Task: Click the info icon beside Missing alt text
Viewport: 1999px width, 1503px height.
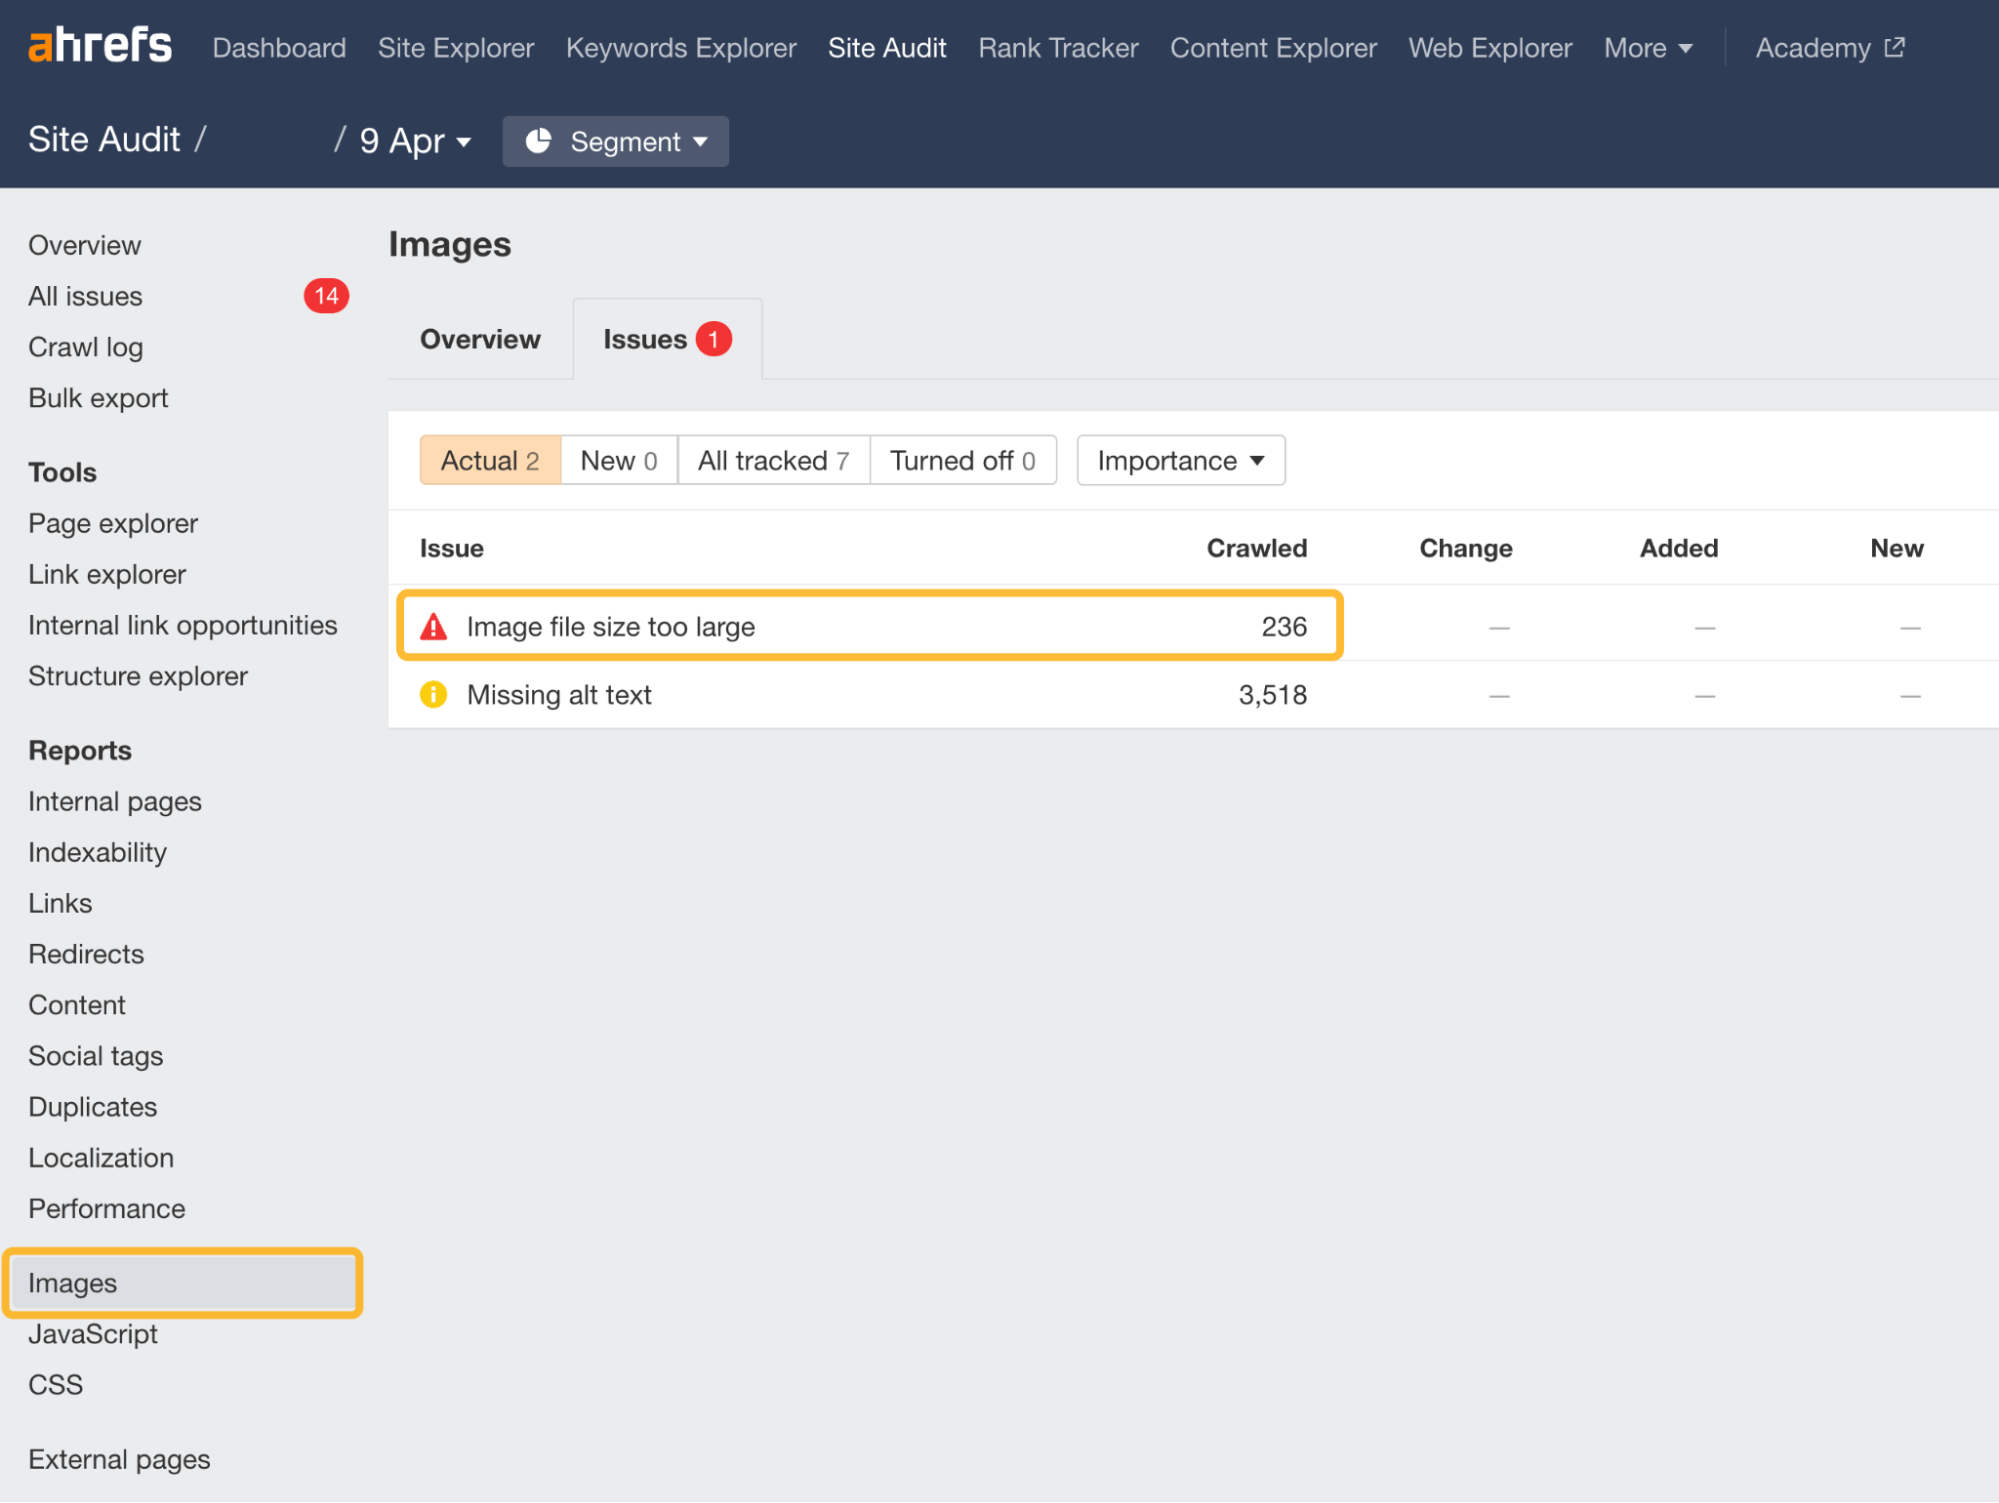Action: (433, 694)
